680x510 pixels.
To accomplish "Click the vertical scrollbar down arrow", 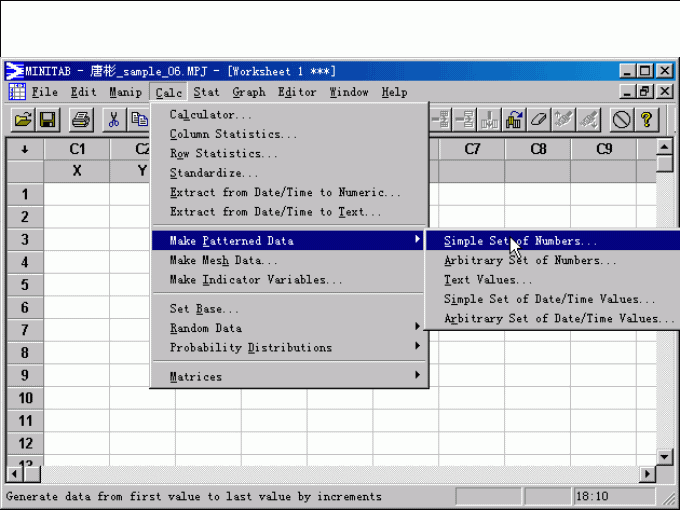I will click(x=665, y=453).
